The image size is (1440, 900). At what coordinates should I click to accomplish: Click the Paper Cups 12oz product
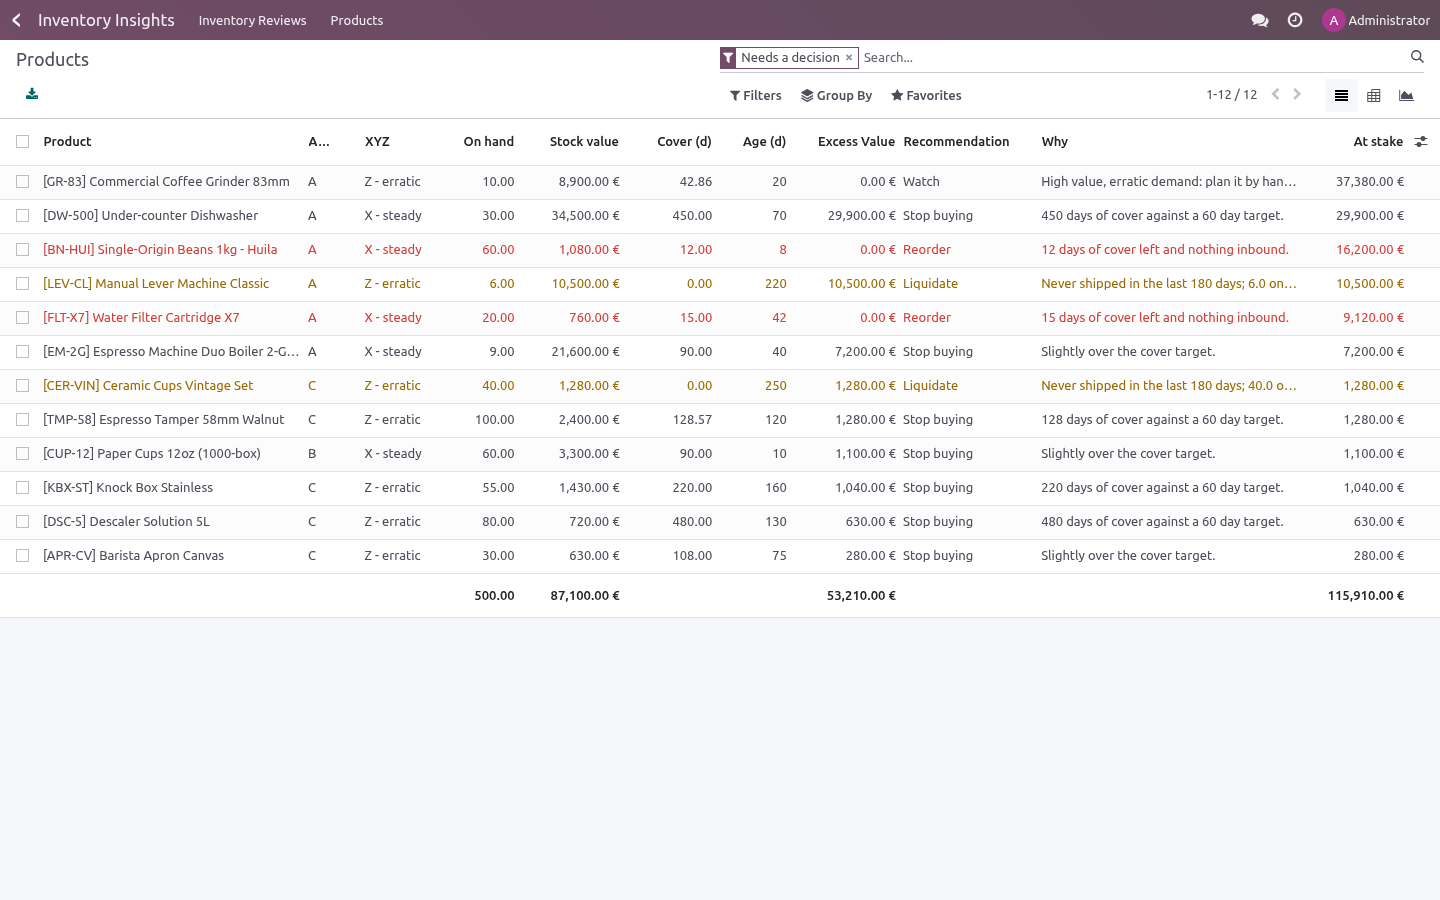[x=152, y=454]
